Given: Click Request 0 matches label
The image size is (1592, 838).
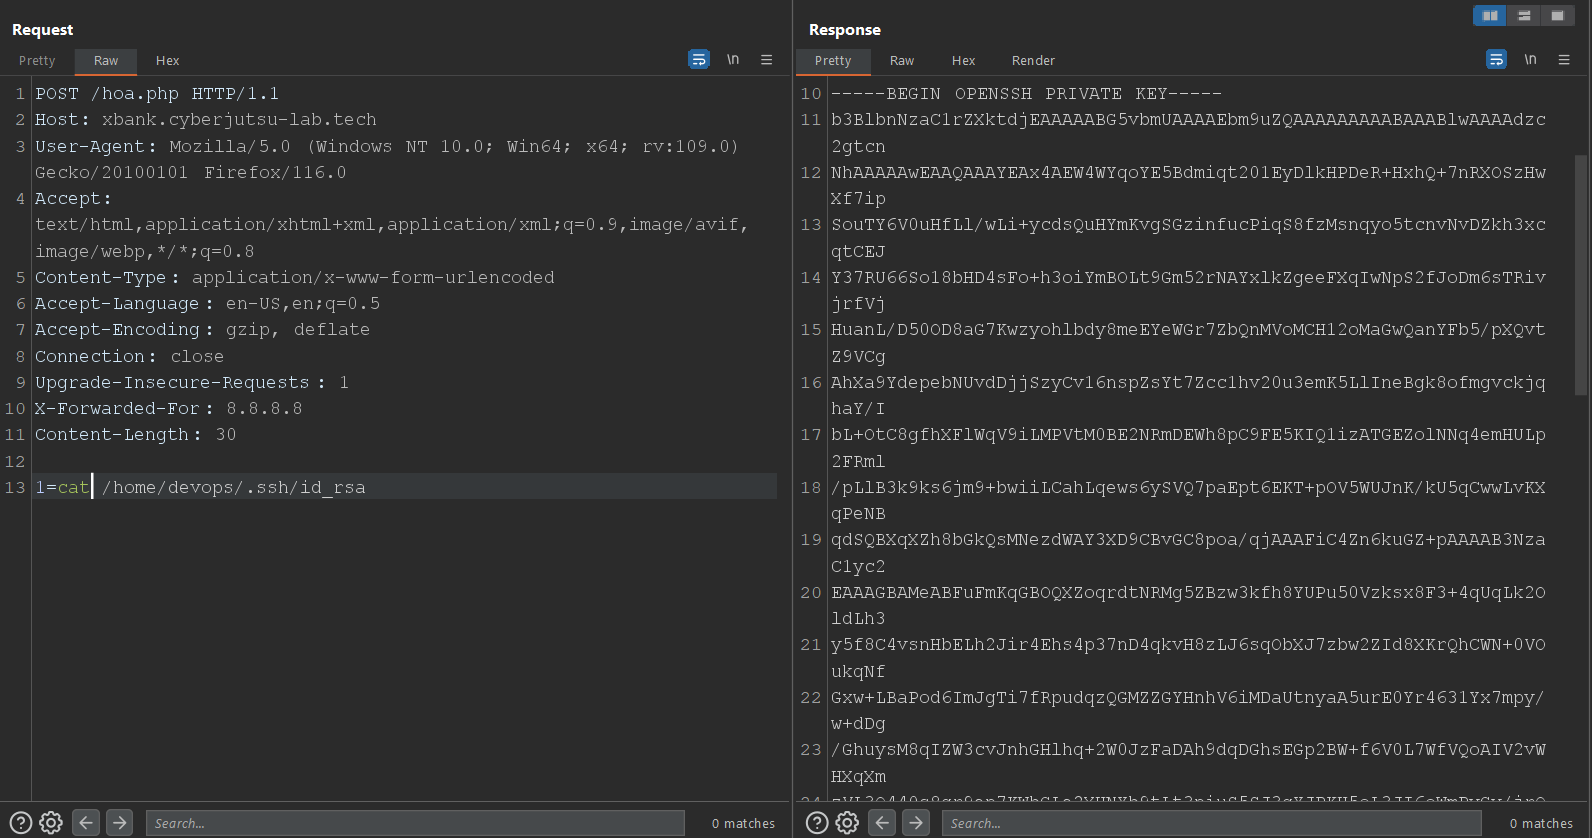Looking at the screenshot, I should click(743, 823).
